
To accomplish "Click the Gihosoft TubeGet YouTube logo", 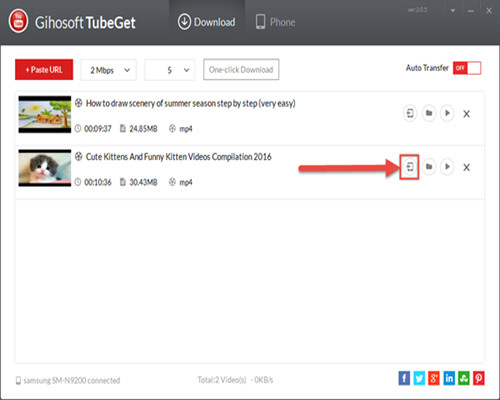I will click(x=18, y=22).
